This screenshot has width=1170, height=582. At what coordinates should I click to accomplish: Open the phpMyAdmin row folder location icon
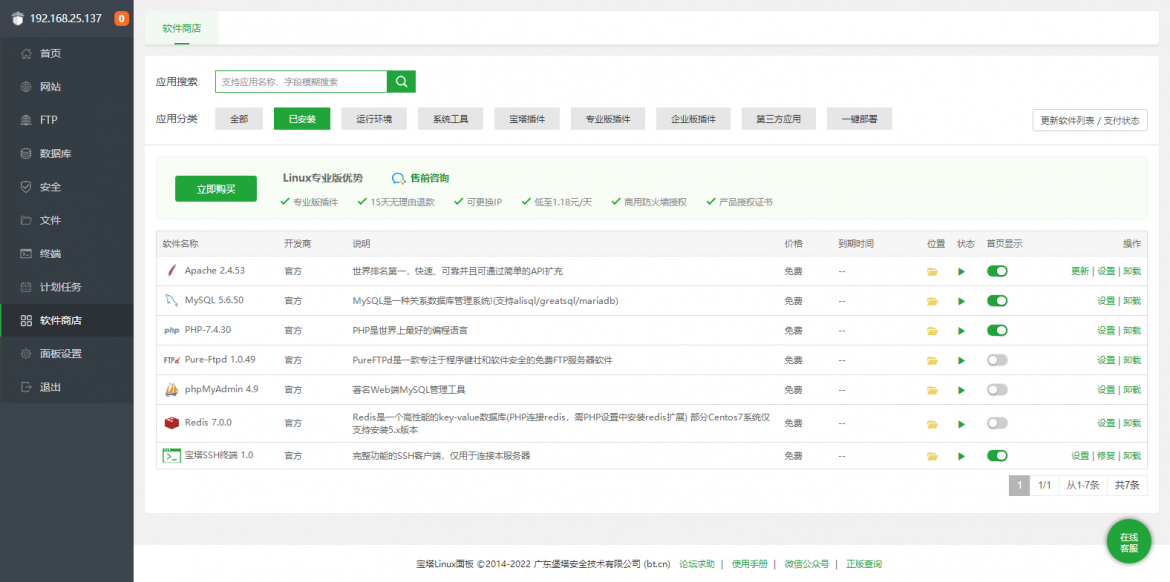pyautogui.click(x=932, y=390)
